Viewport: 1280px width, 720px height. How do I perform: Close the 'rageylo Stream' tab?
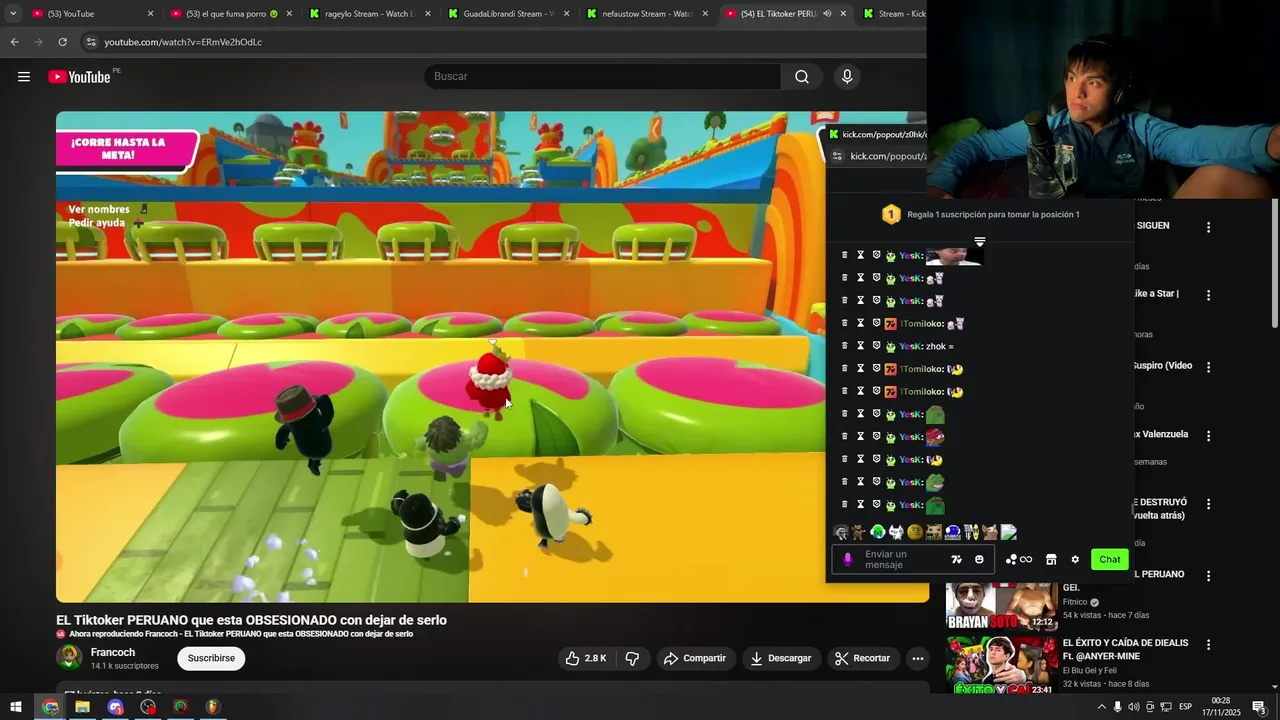(428, 14)
